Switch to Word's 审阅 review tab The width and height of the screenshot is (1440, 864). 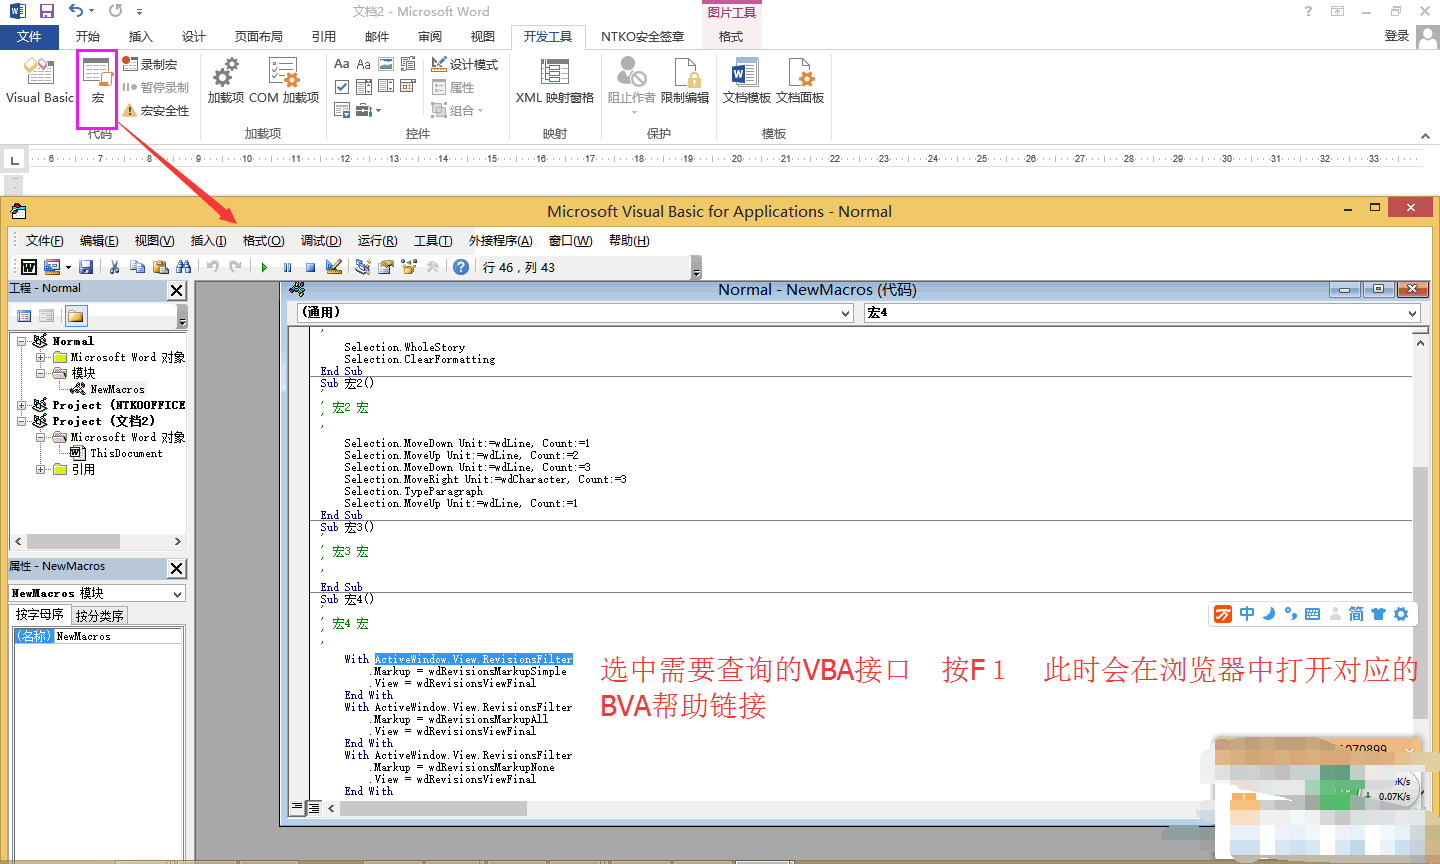click(430, 37)
